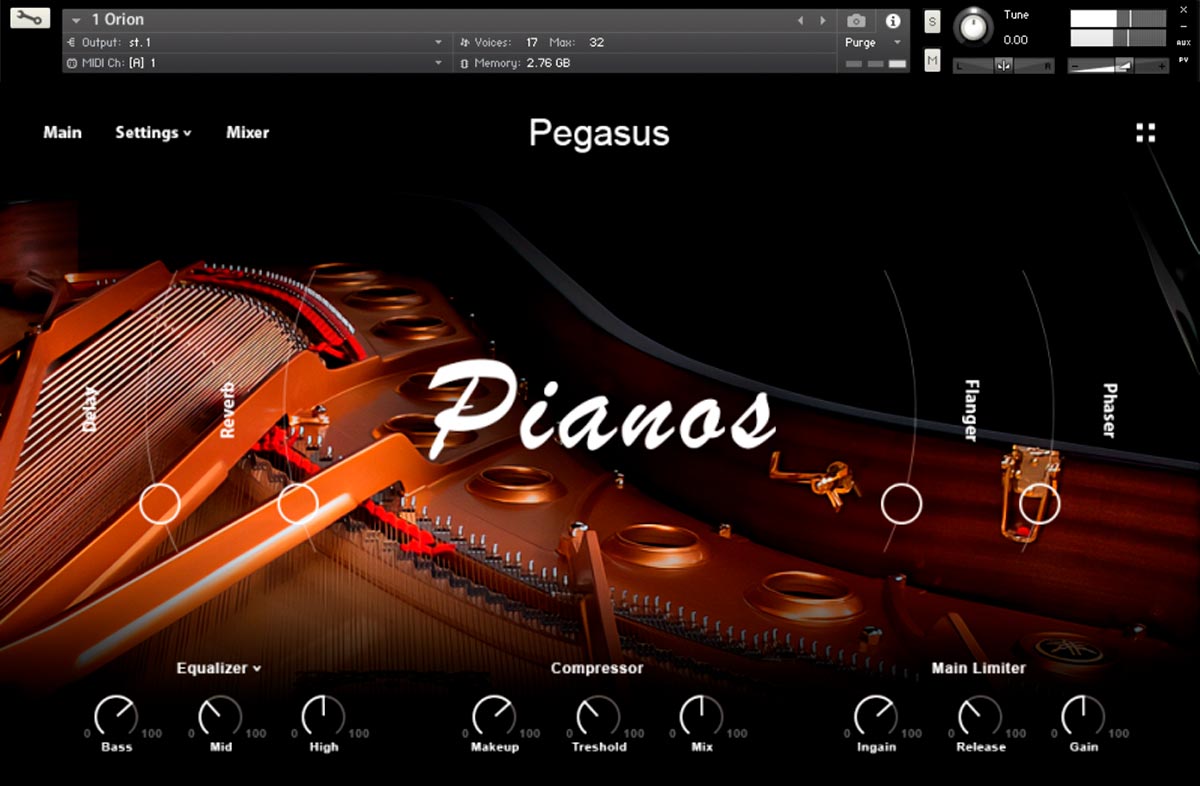Click the Main Limiter Release knob
The width and height of the screenshot is (1200, 786).
click(x=980, y=717)
